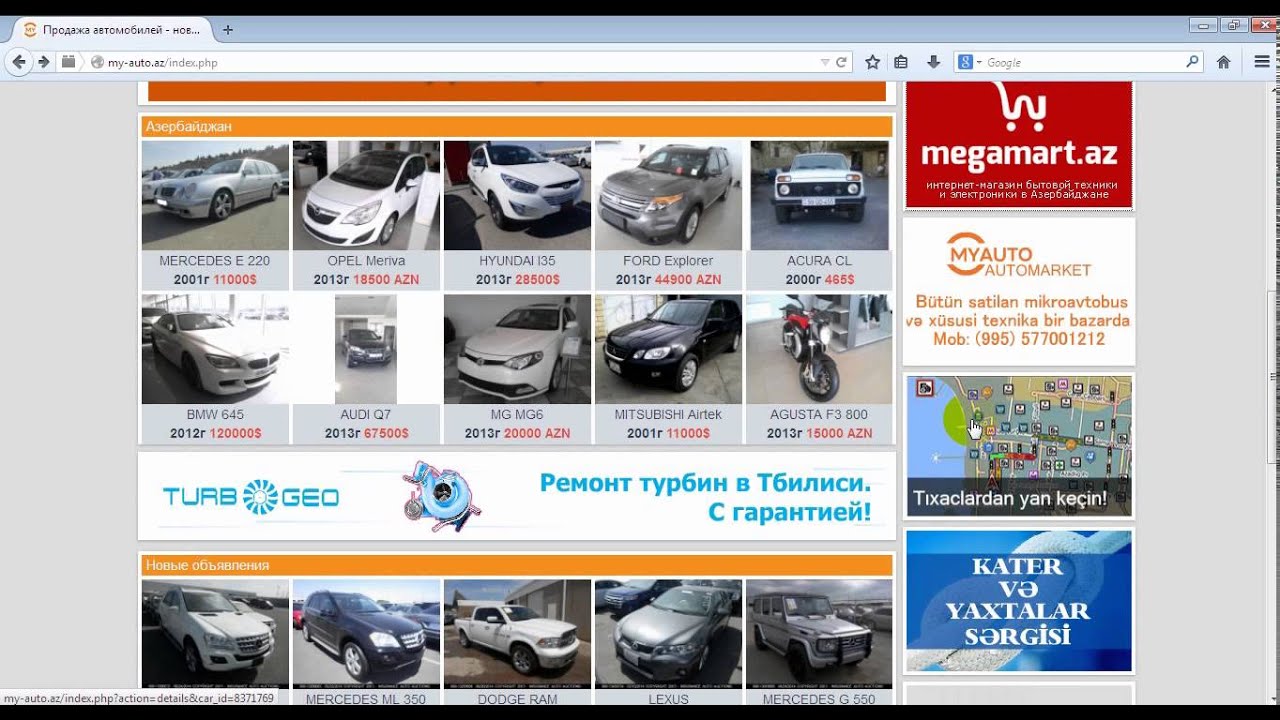Click the 67500$ price text
The image size is (1280, 720).
click(x=386, y=434)
